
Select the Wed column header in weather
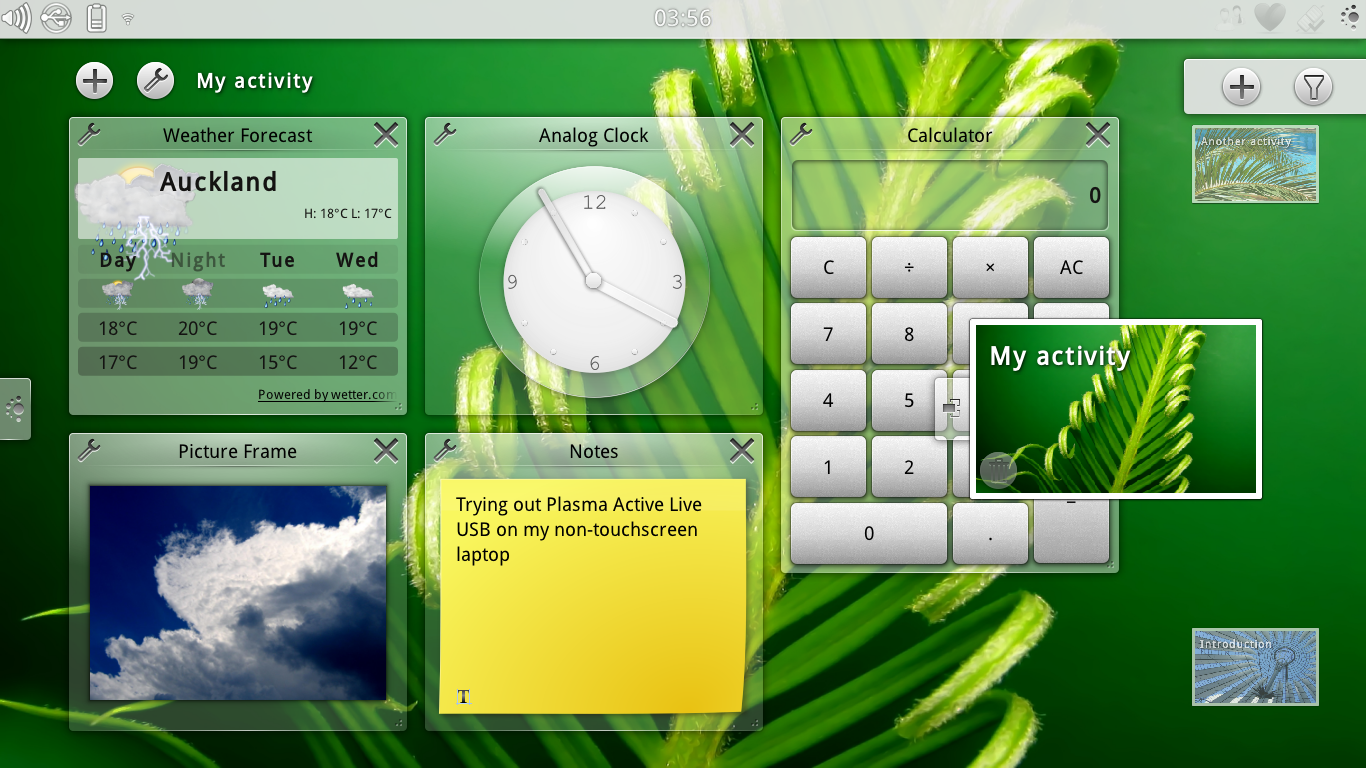[x=358, y=260]
